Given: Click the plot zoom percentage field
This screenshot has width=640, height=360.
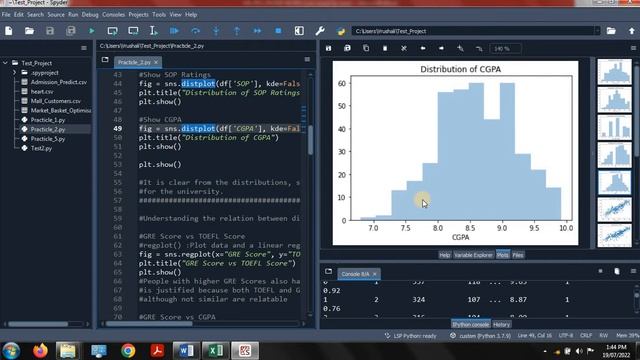Looking at the screenshot, I should coord(506,48).
